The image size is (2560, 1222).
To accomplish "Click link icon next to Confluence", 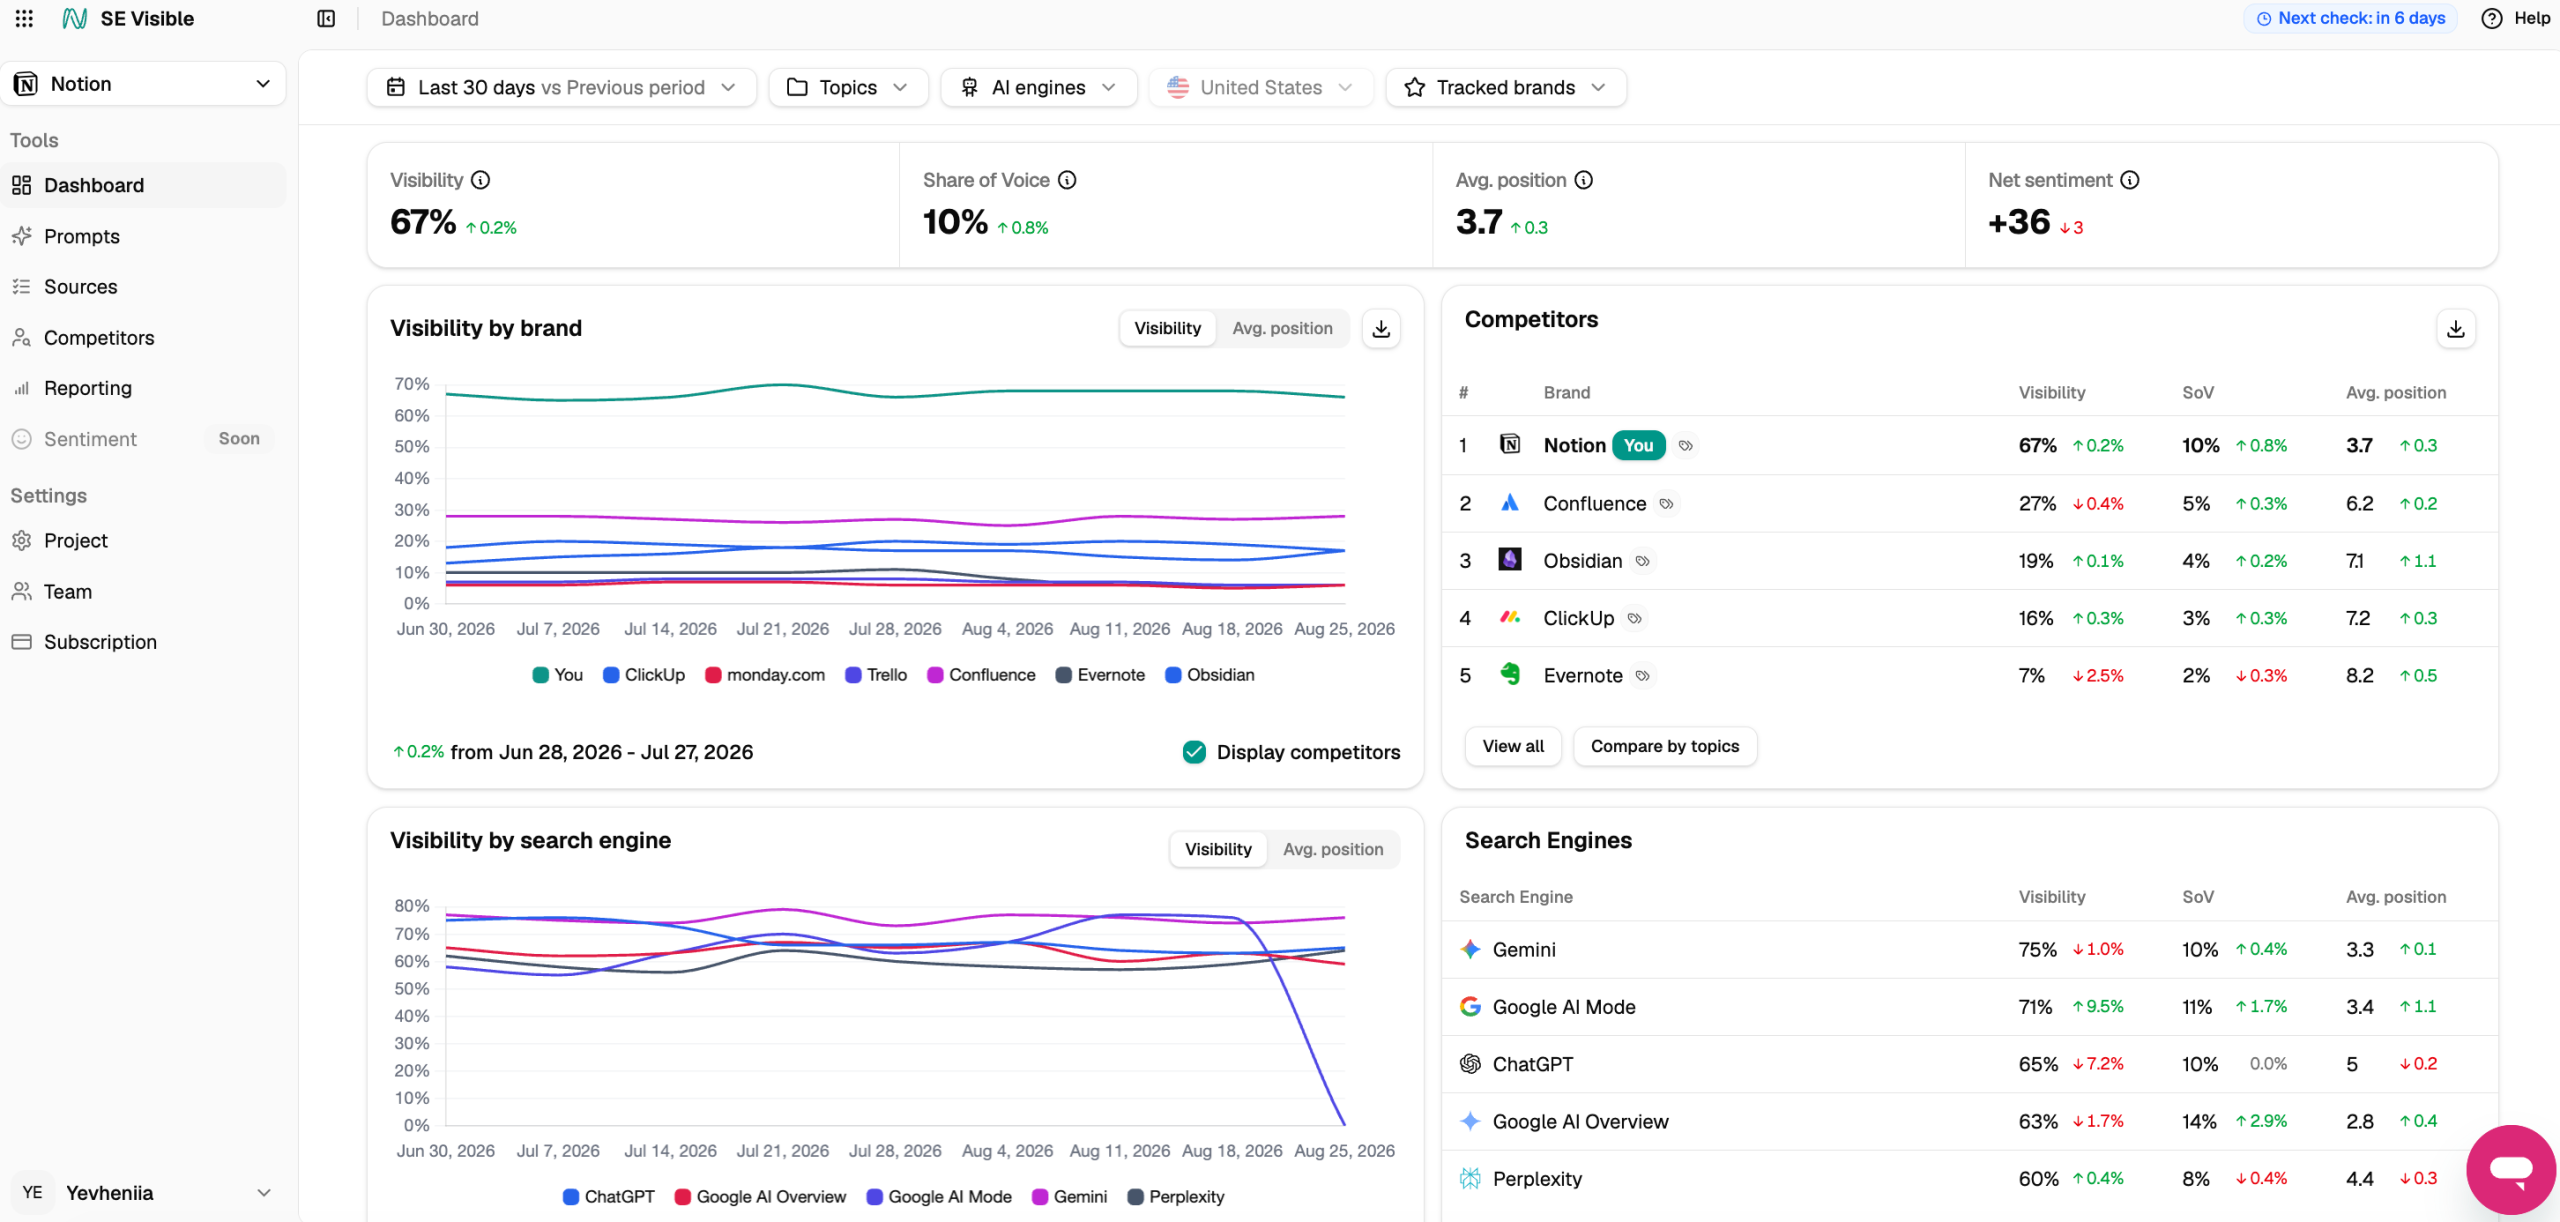I will pyautogui.click(x=1667, y=504).
